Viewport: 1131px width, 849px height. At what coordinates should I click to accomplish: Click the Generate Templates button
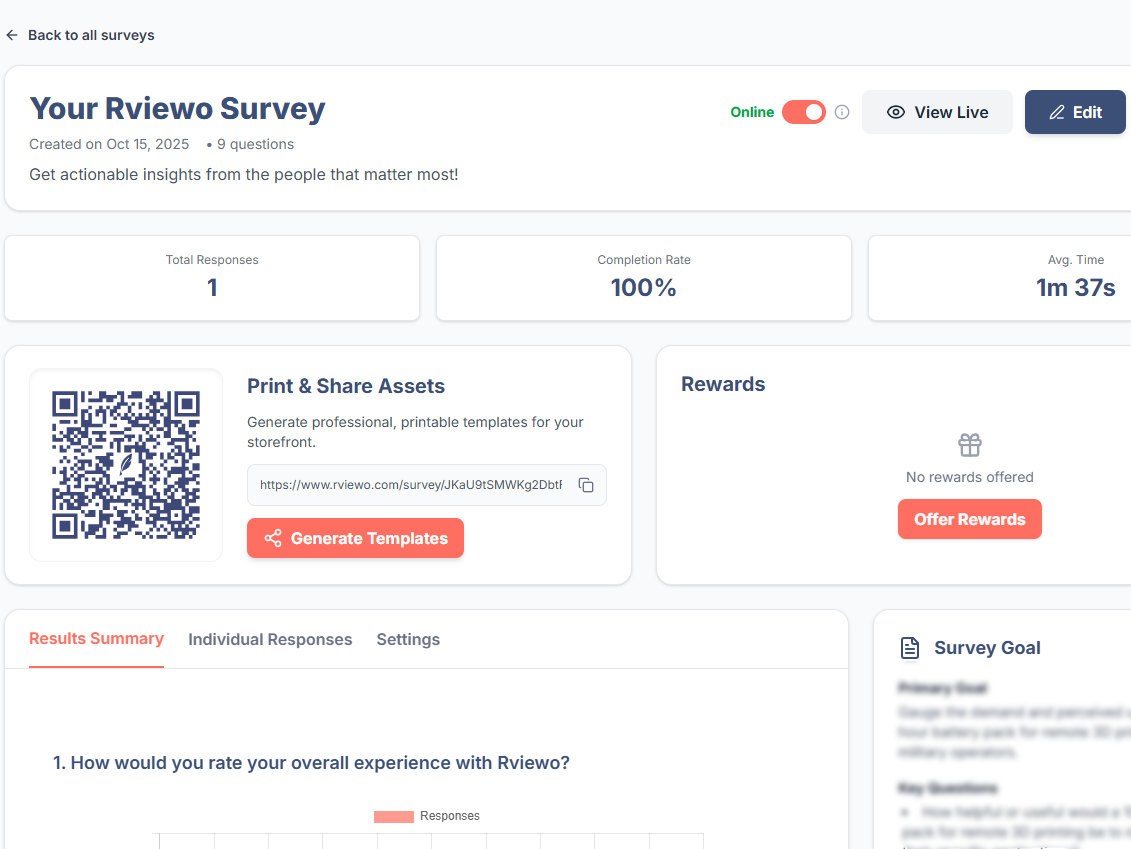click(x=355, y=538)
